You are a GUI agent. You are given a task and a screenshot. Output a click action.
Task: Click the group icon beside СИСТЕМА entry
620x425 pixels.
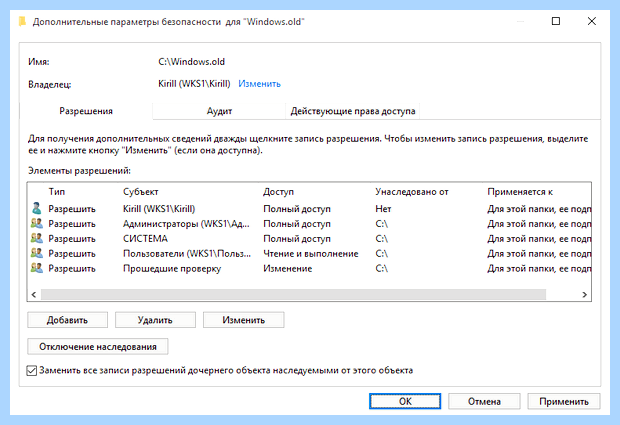pos(36,238)
